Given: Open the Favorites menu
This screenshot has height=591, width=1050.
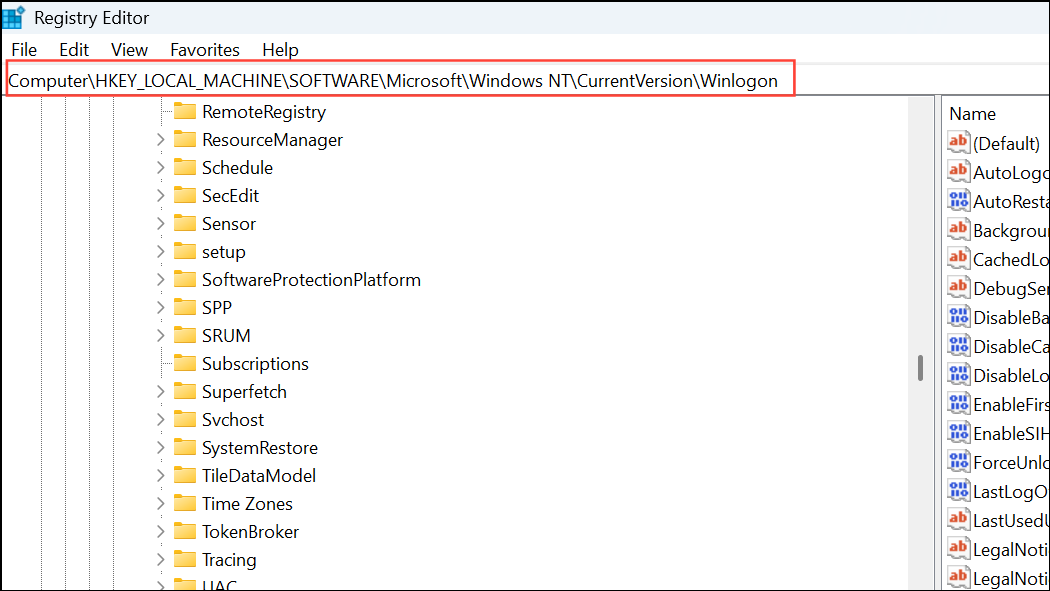Looking at the screenshot, I should tap(204, 49).
